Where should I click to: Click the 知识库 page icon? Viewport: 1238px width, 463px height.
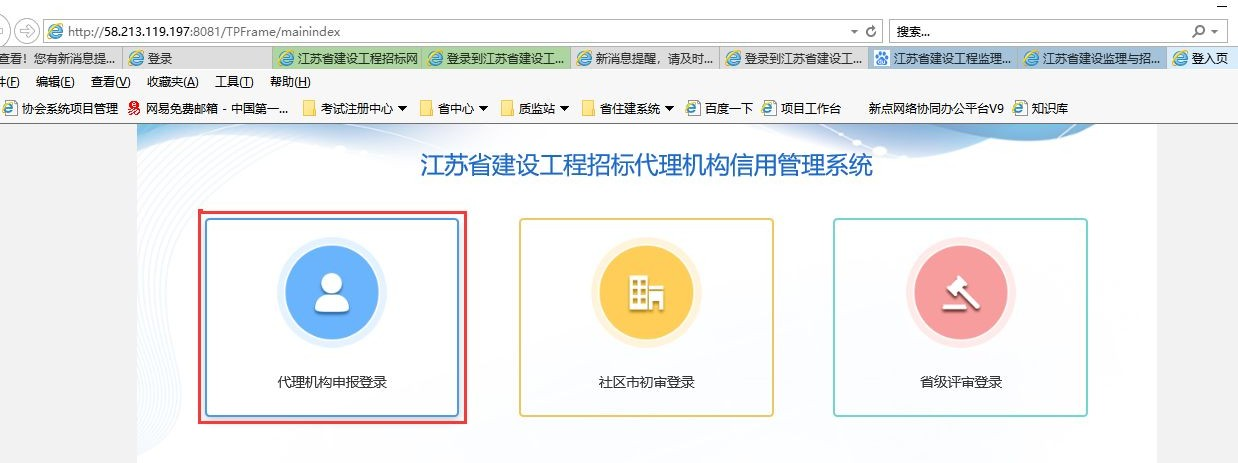pos(1020,108)
